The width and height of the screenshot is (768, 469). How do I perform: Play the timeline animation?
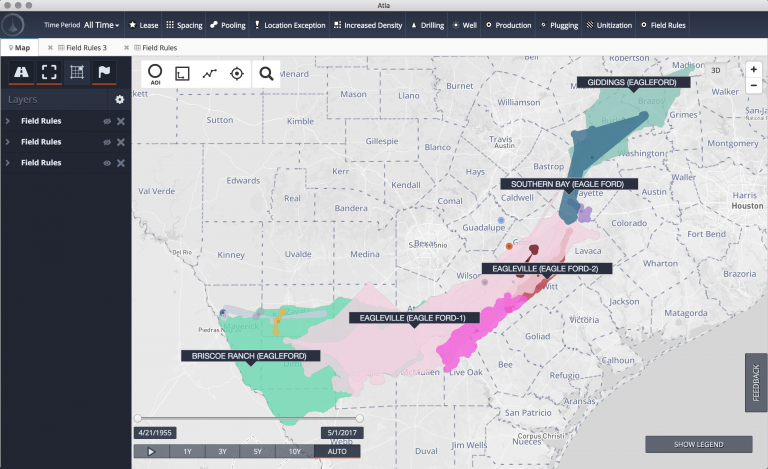(151, 451)
